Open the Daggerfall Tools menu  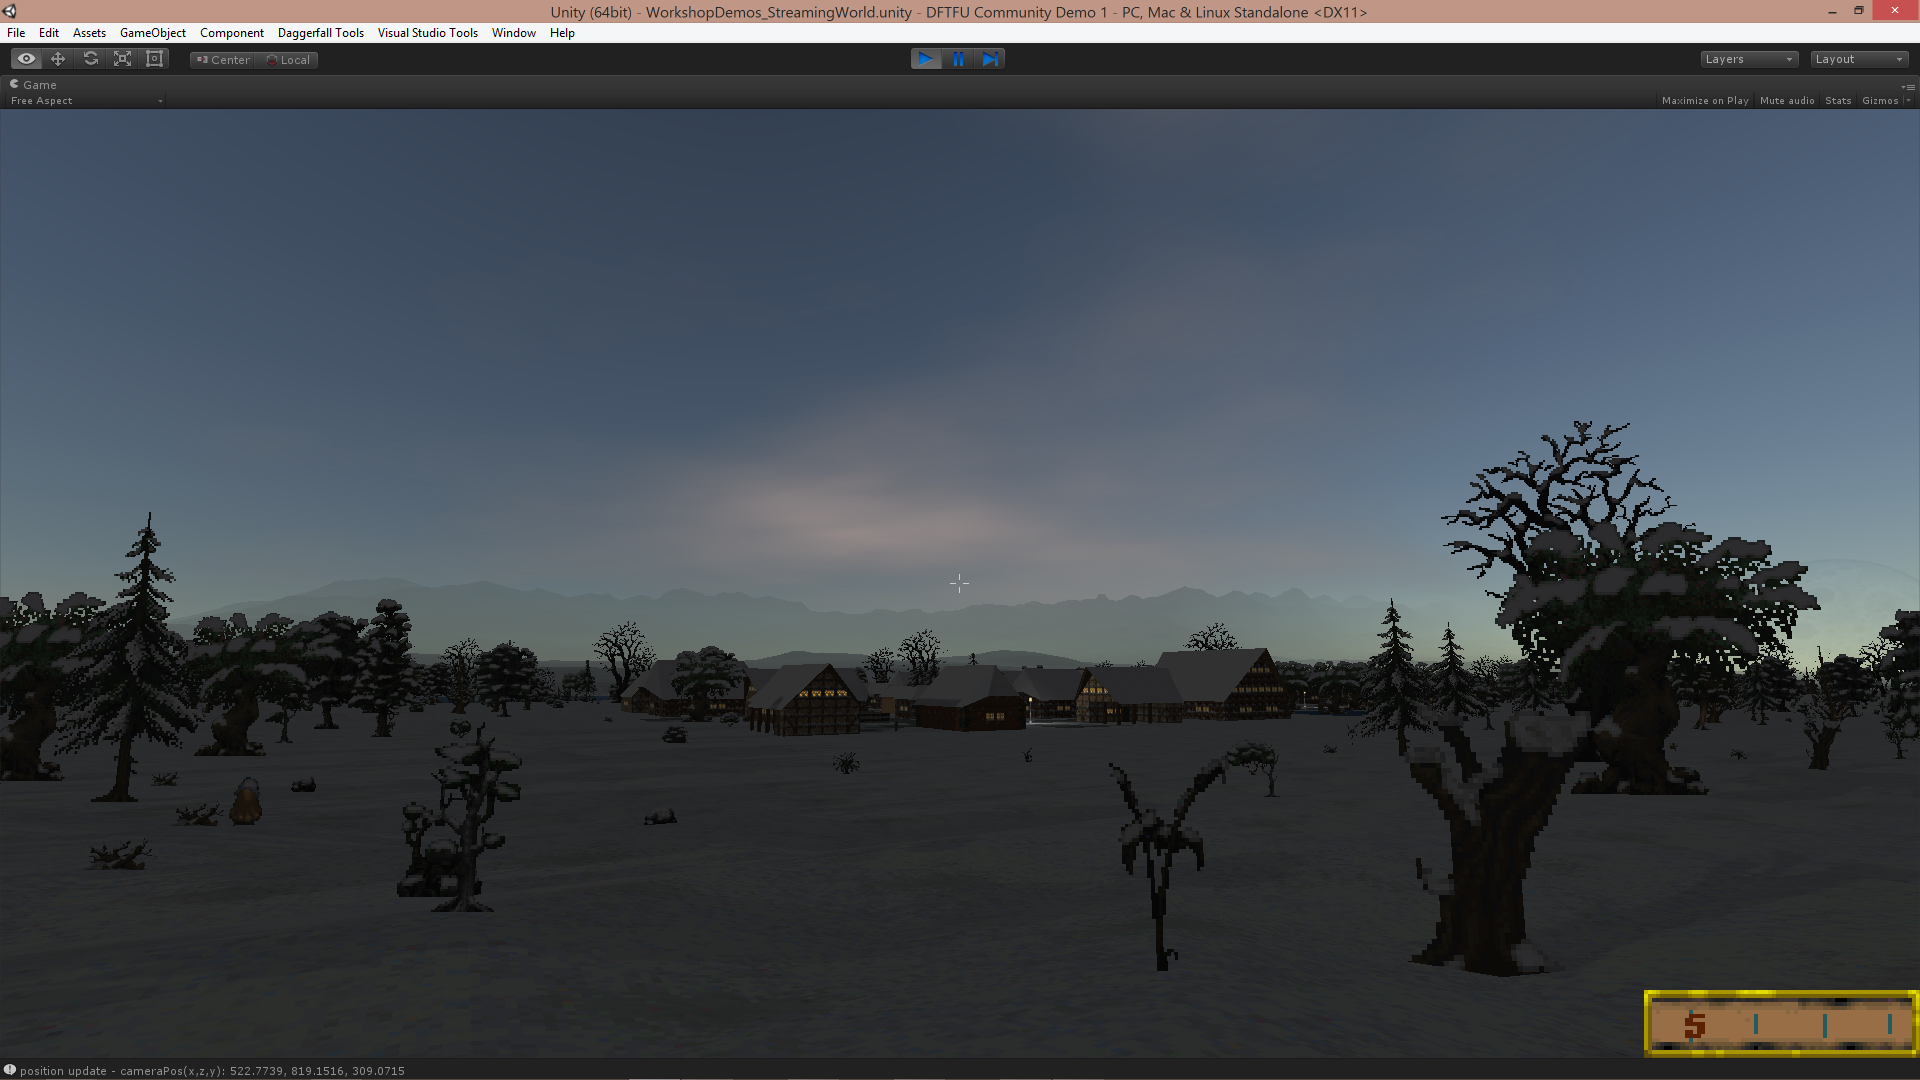tap(320, 32)
